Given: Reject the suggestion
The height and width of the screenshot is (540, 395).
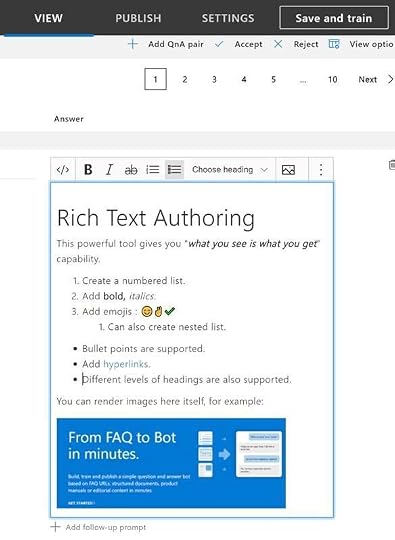Looking at the screenshot, I should tap(296, 44).
